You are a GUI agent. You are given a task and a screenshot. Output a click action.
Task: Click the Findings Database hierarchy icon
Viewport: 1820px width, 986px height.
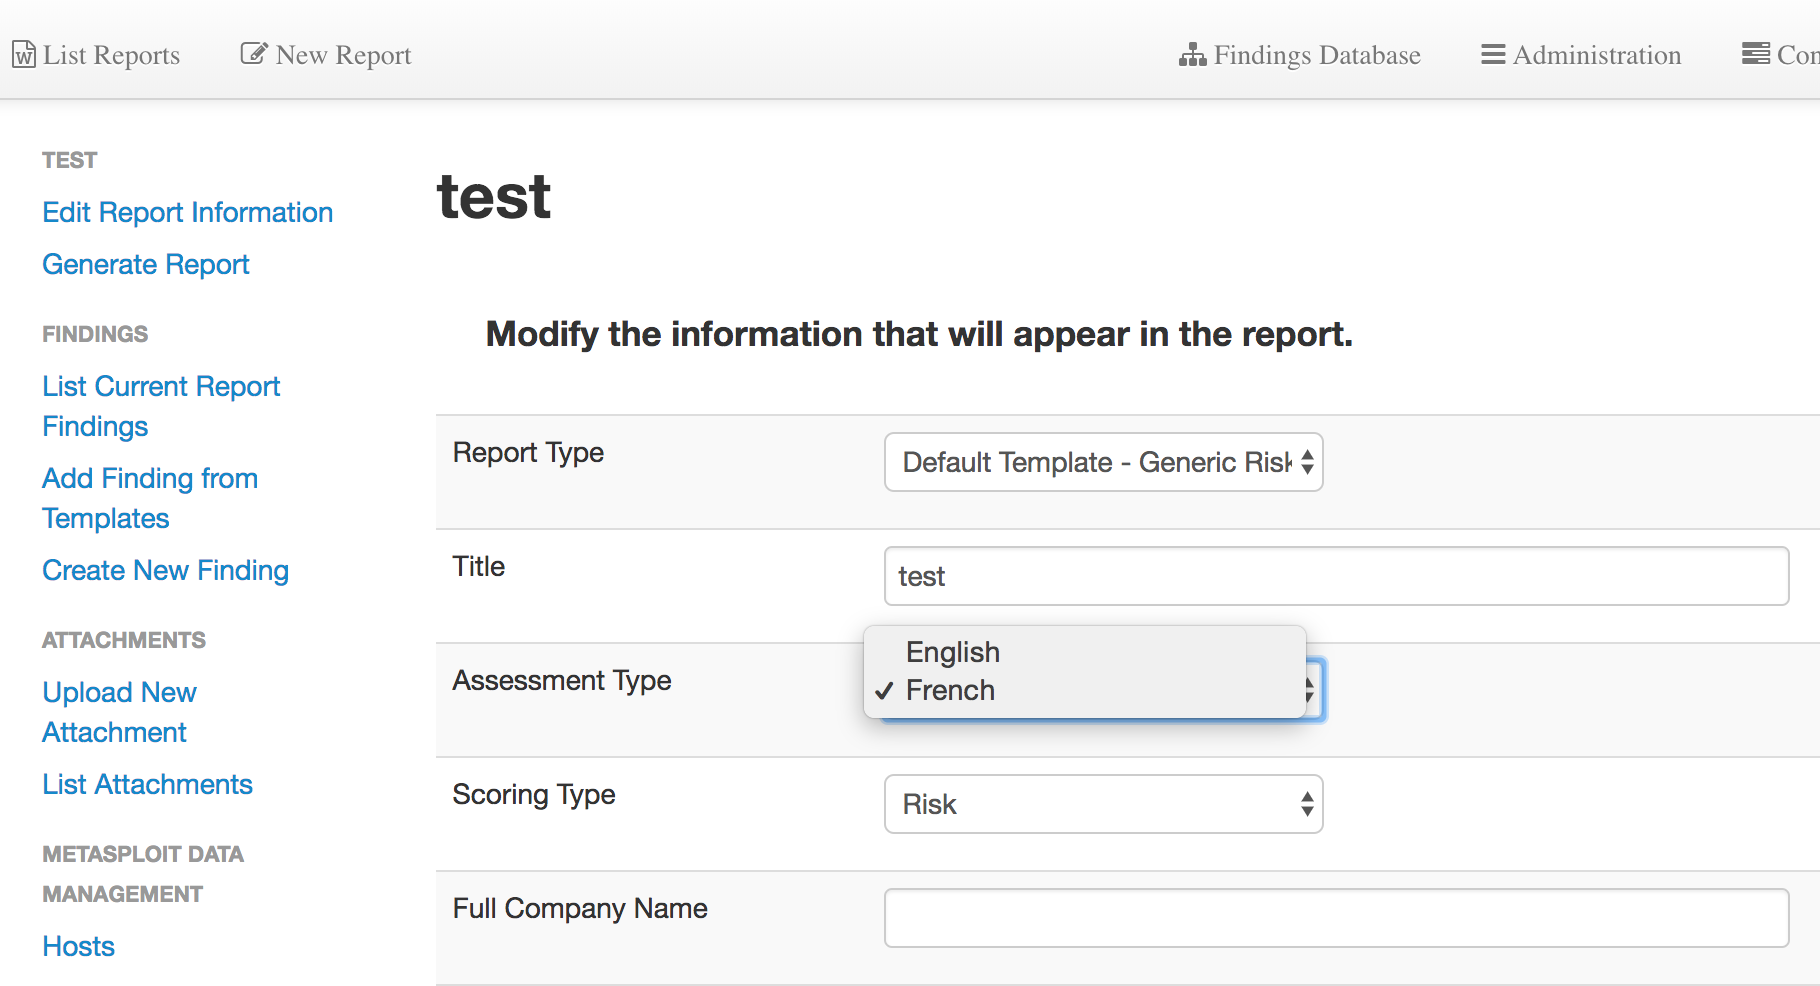point(1192,55)
